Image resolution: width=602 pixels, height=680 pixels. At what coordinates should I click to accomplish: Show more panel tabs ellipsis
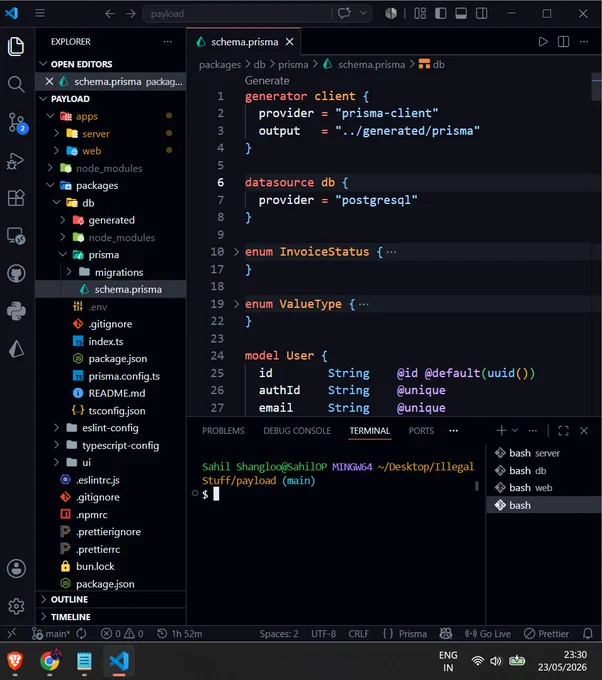[x=454, y=430]
